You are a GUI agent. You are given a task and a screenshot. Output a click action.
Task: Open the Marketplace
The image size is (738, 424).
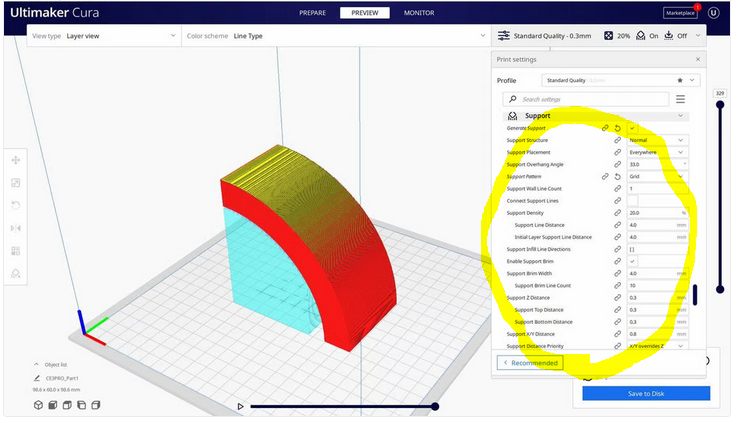(680, 13)
